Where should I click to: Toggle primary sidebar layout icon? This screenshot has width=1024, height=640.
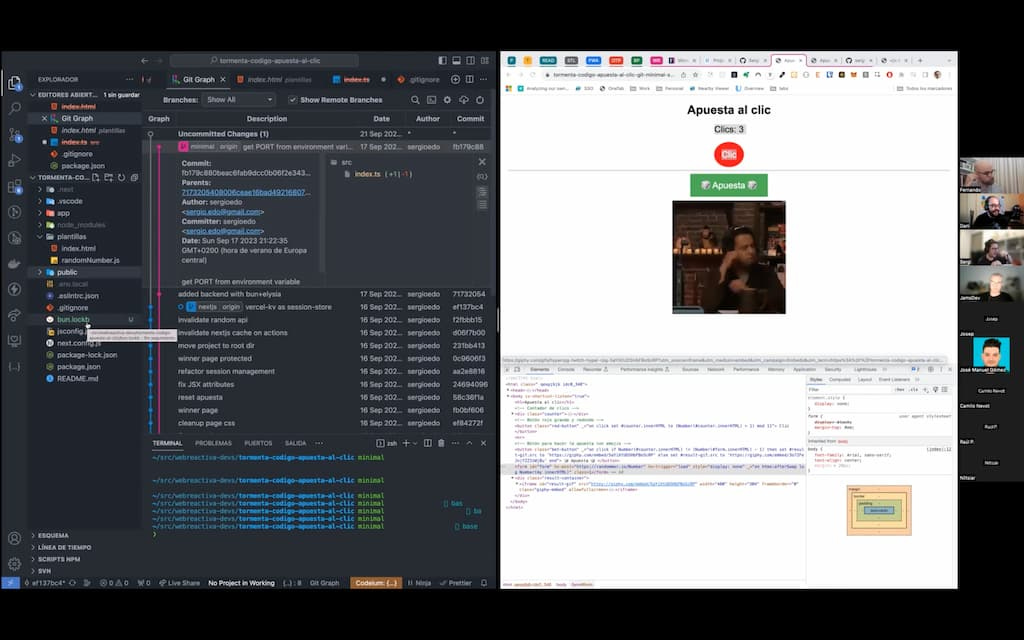coord(443,60)
